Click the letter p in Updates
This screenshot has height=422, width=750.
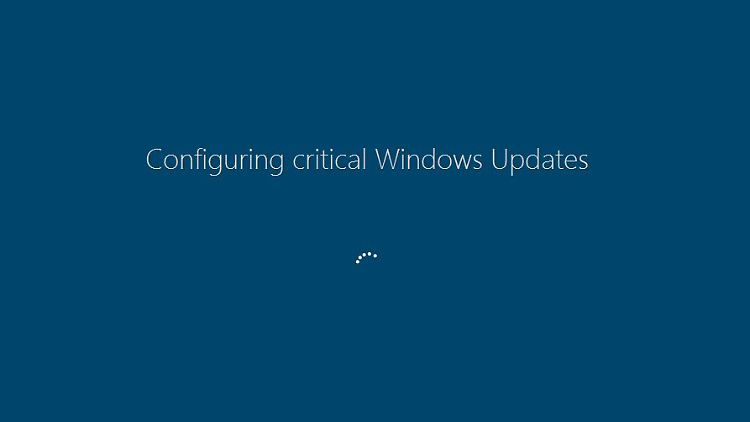pyautogui.click(x=517, y=166)
